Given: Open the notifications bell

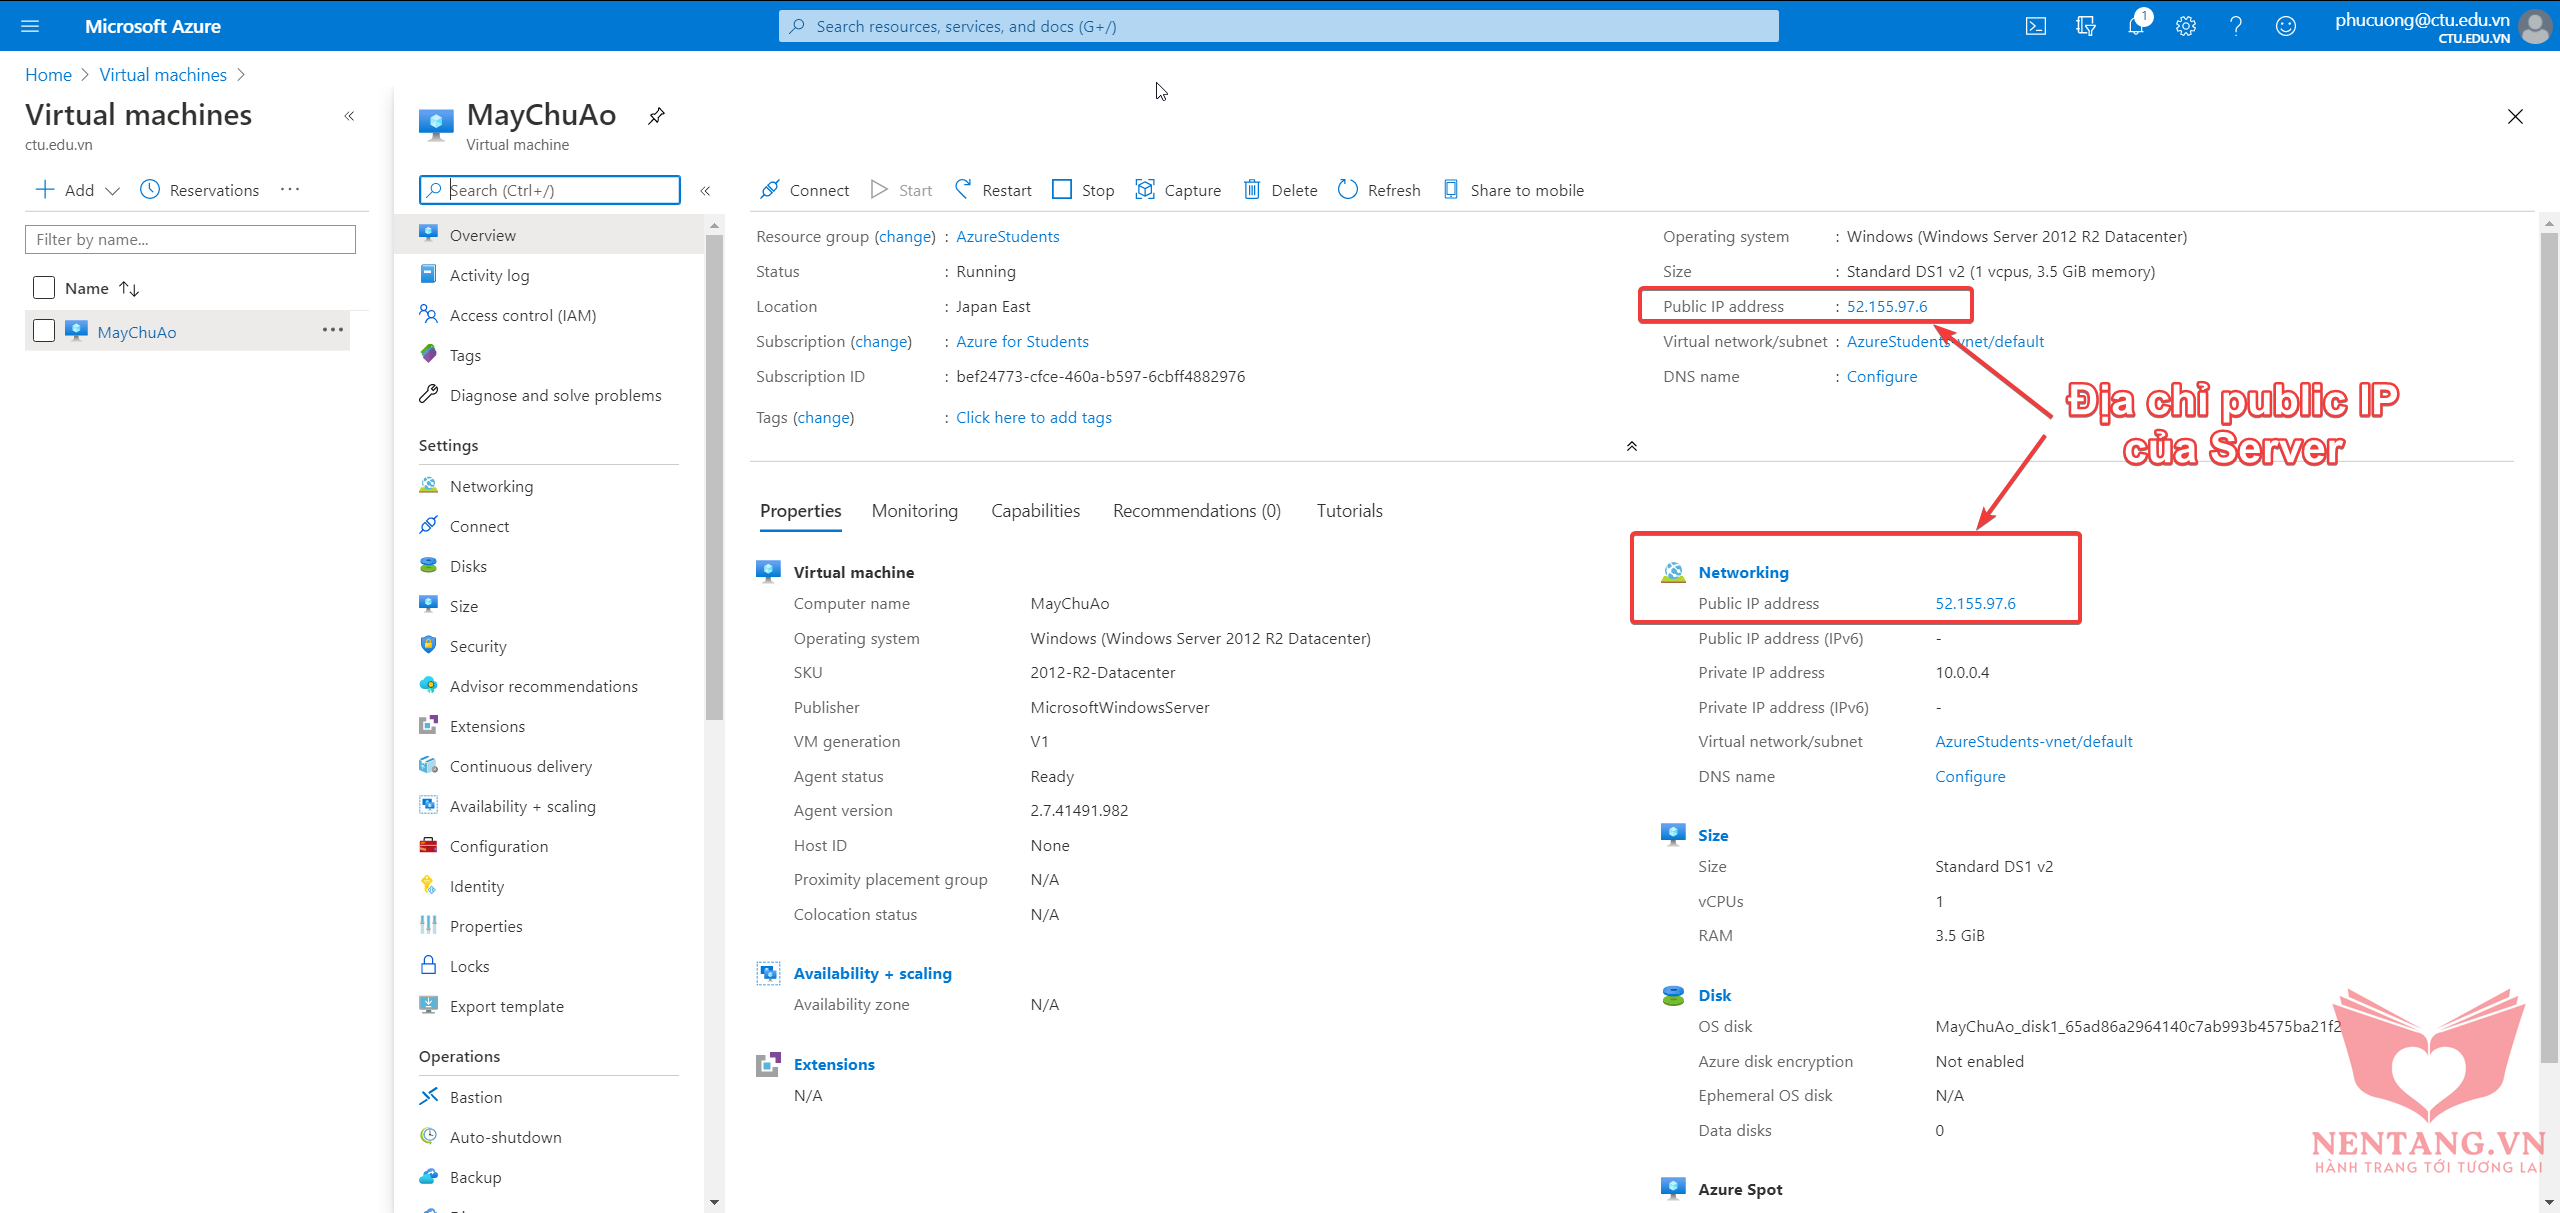Looking at the screenshot, I should pos(2135,26).
